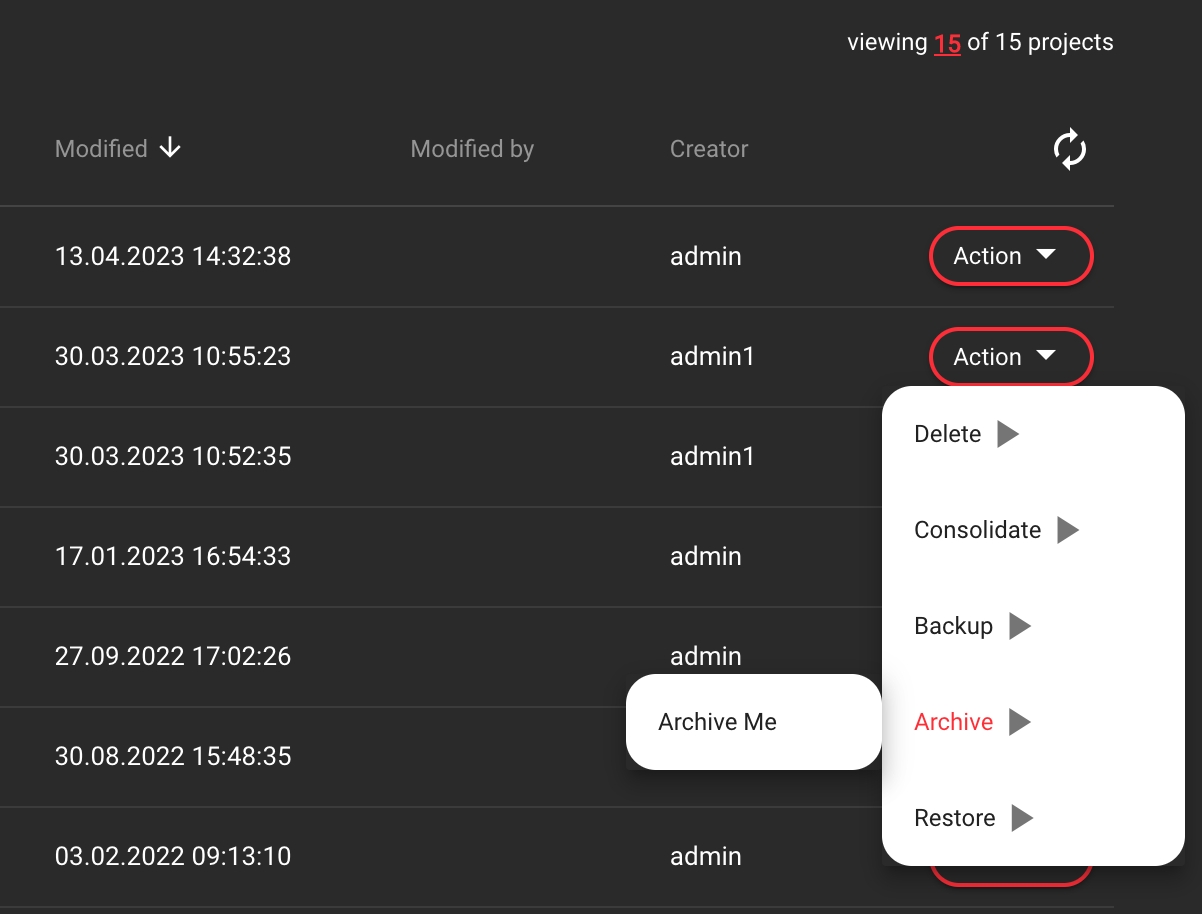Click the triangle arrow next to Restore
The height and width of the screenshot is (914, 1202).
pos(1021,818)
